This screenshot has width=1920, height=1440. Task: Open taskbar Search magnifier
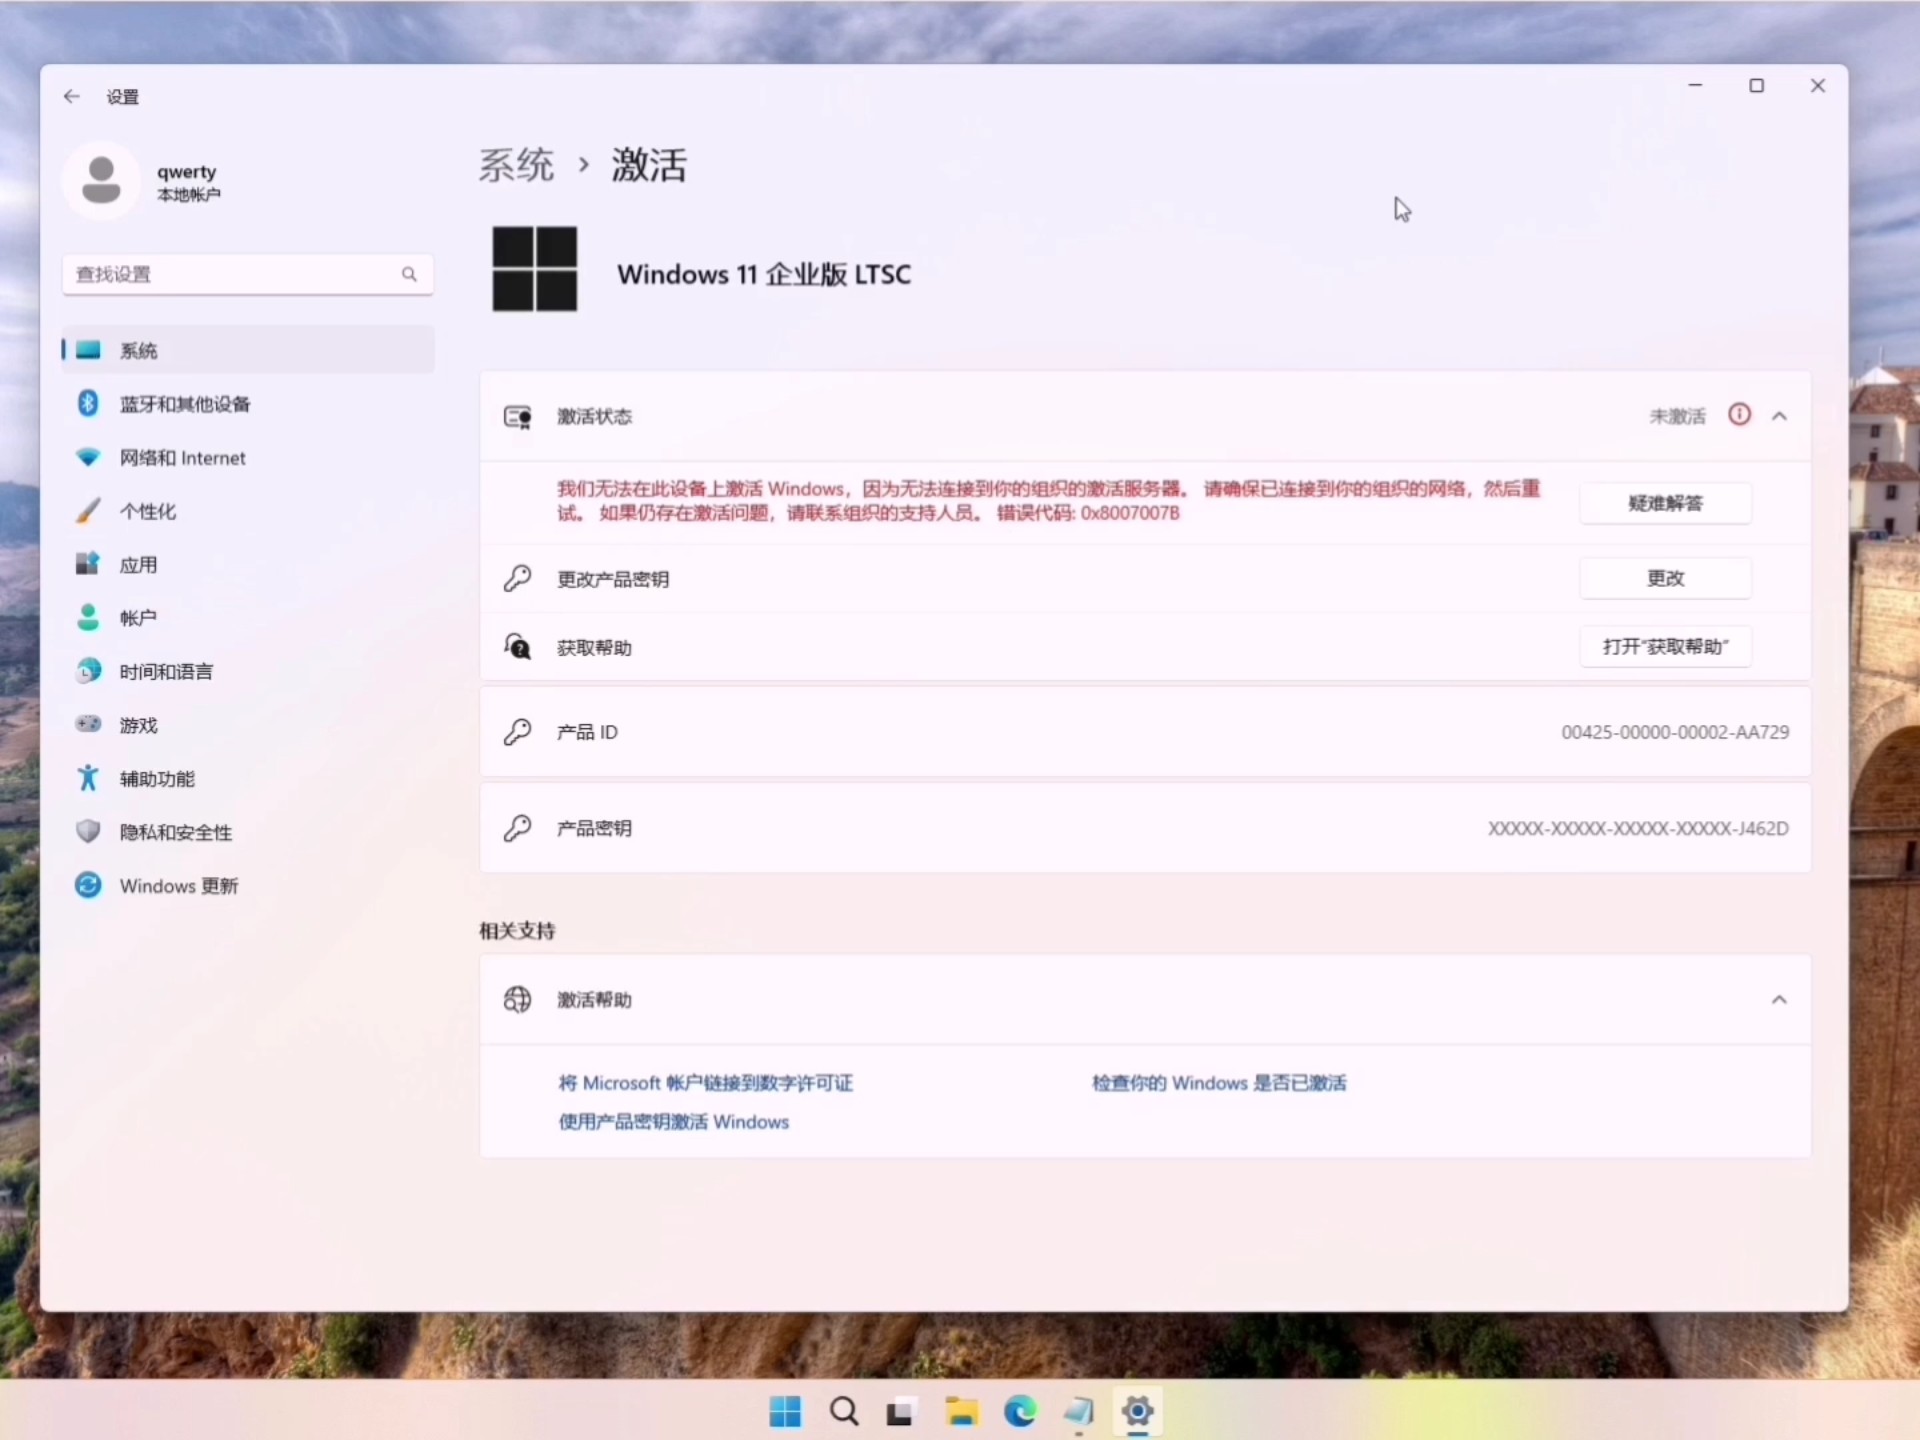pos(844,1411)
